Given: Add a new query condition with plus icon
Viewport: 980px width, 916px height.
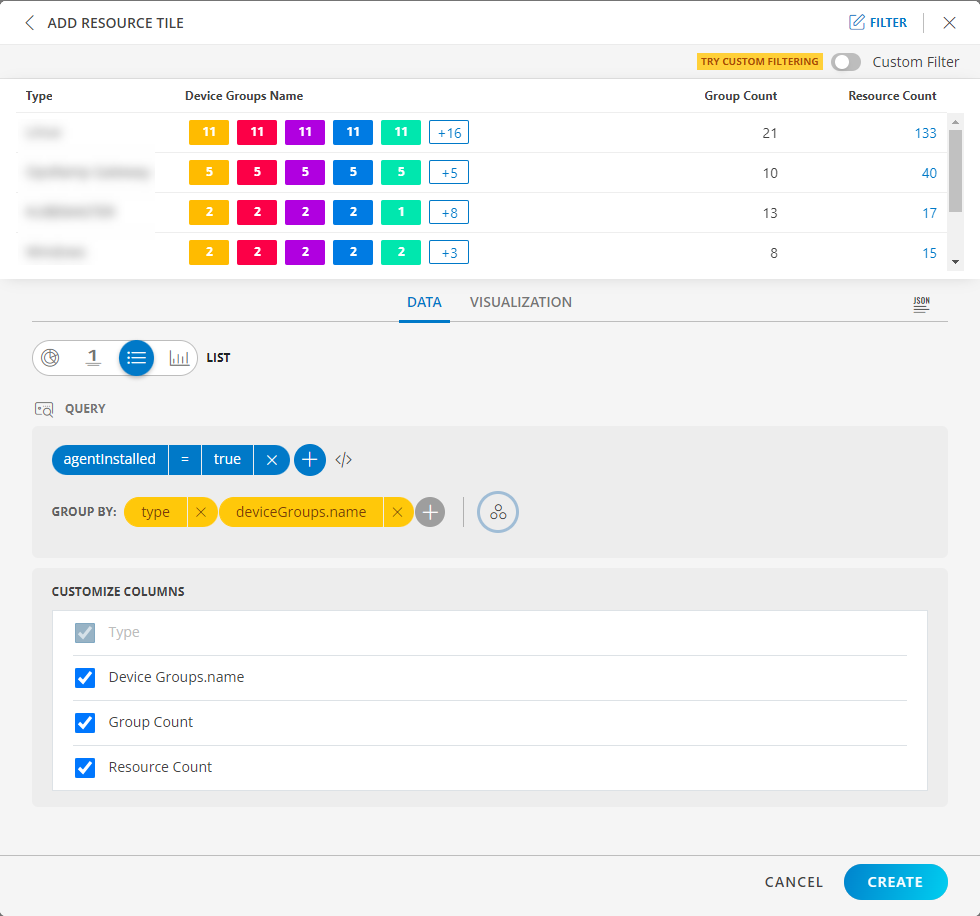Looking at the screenshot, I should point(309,459).
